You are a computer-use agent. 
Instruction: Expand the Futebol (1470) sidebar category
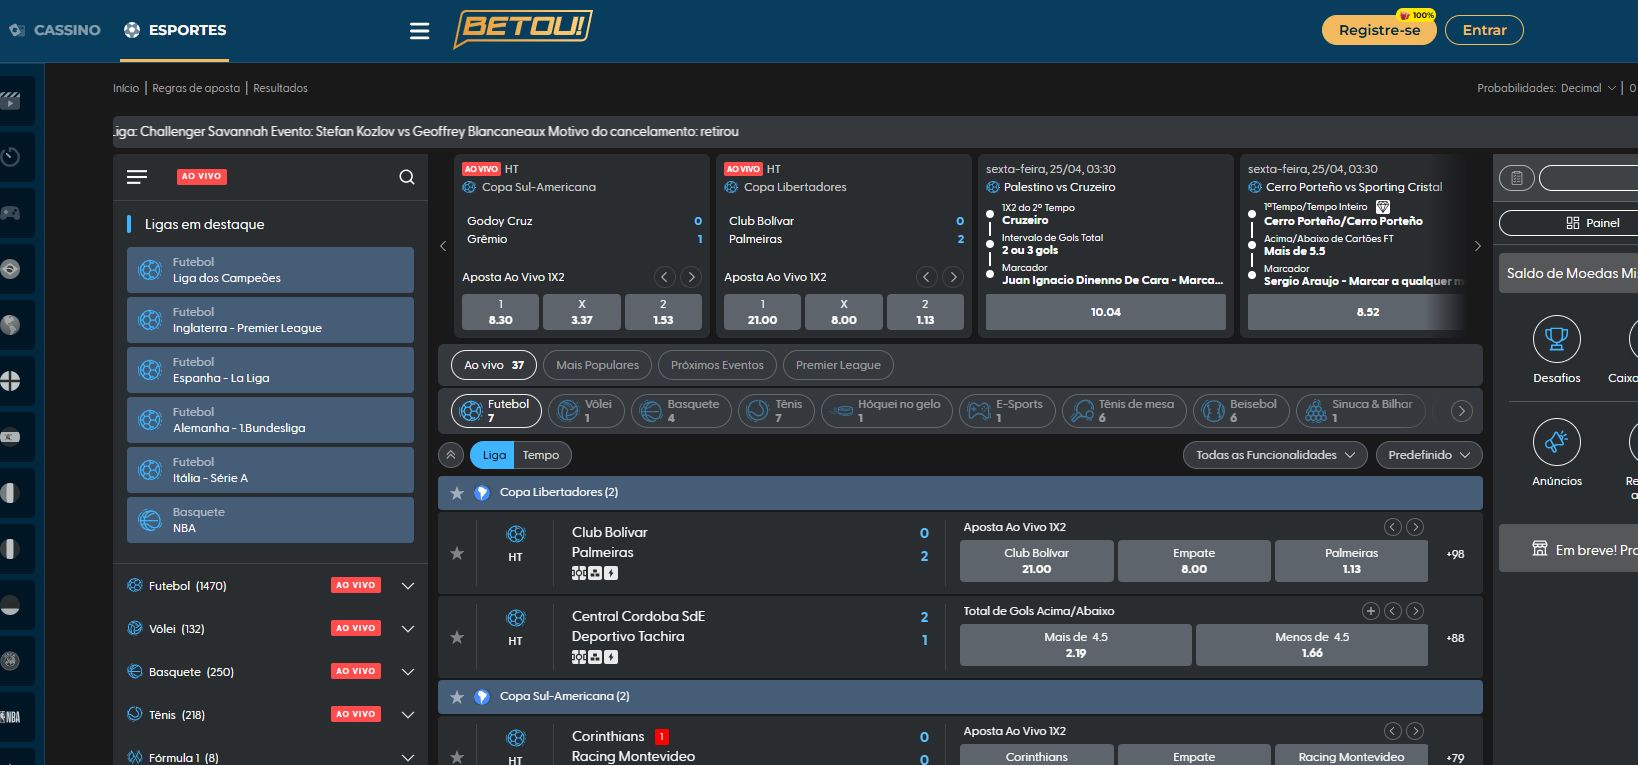pyautogui.click(x=408, y=586)
